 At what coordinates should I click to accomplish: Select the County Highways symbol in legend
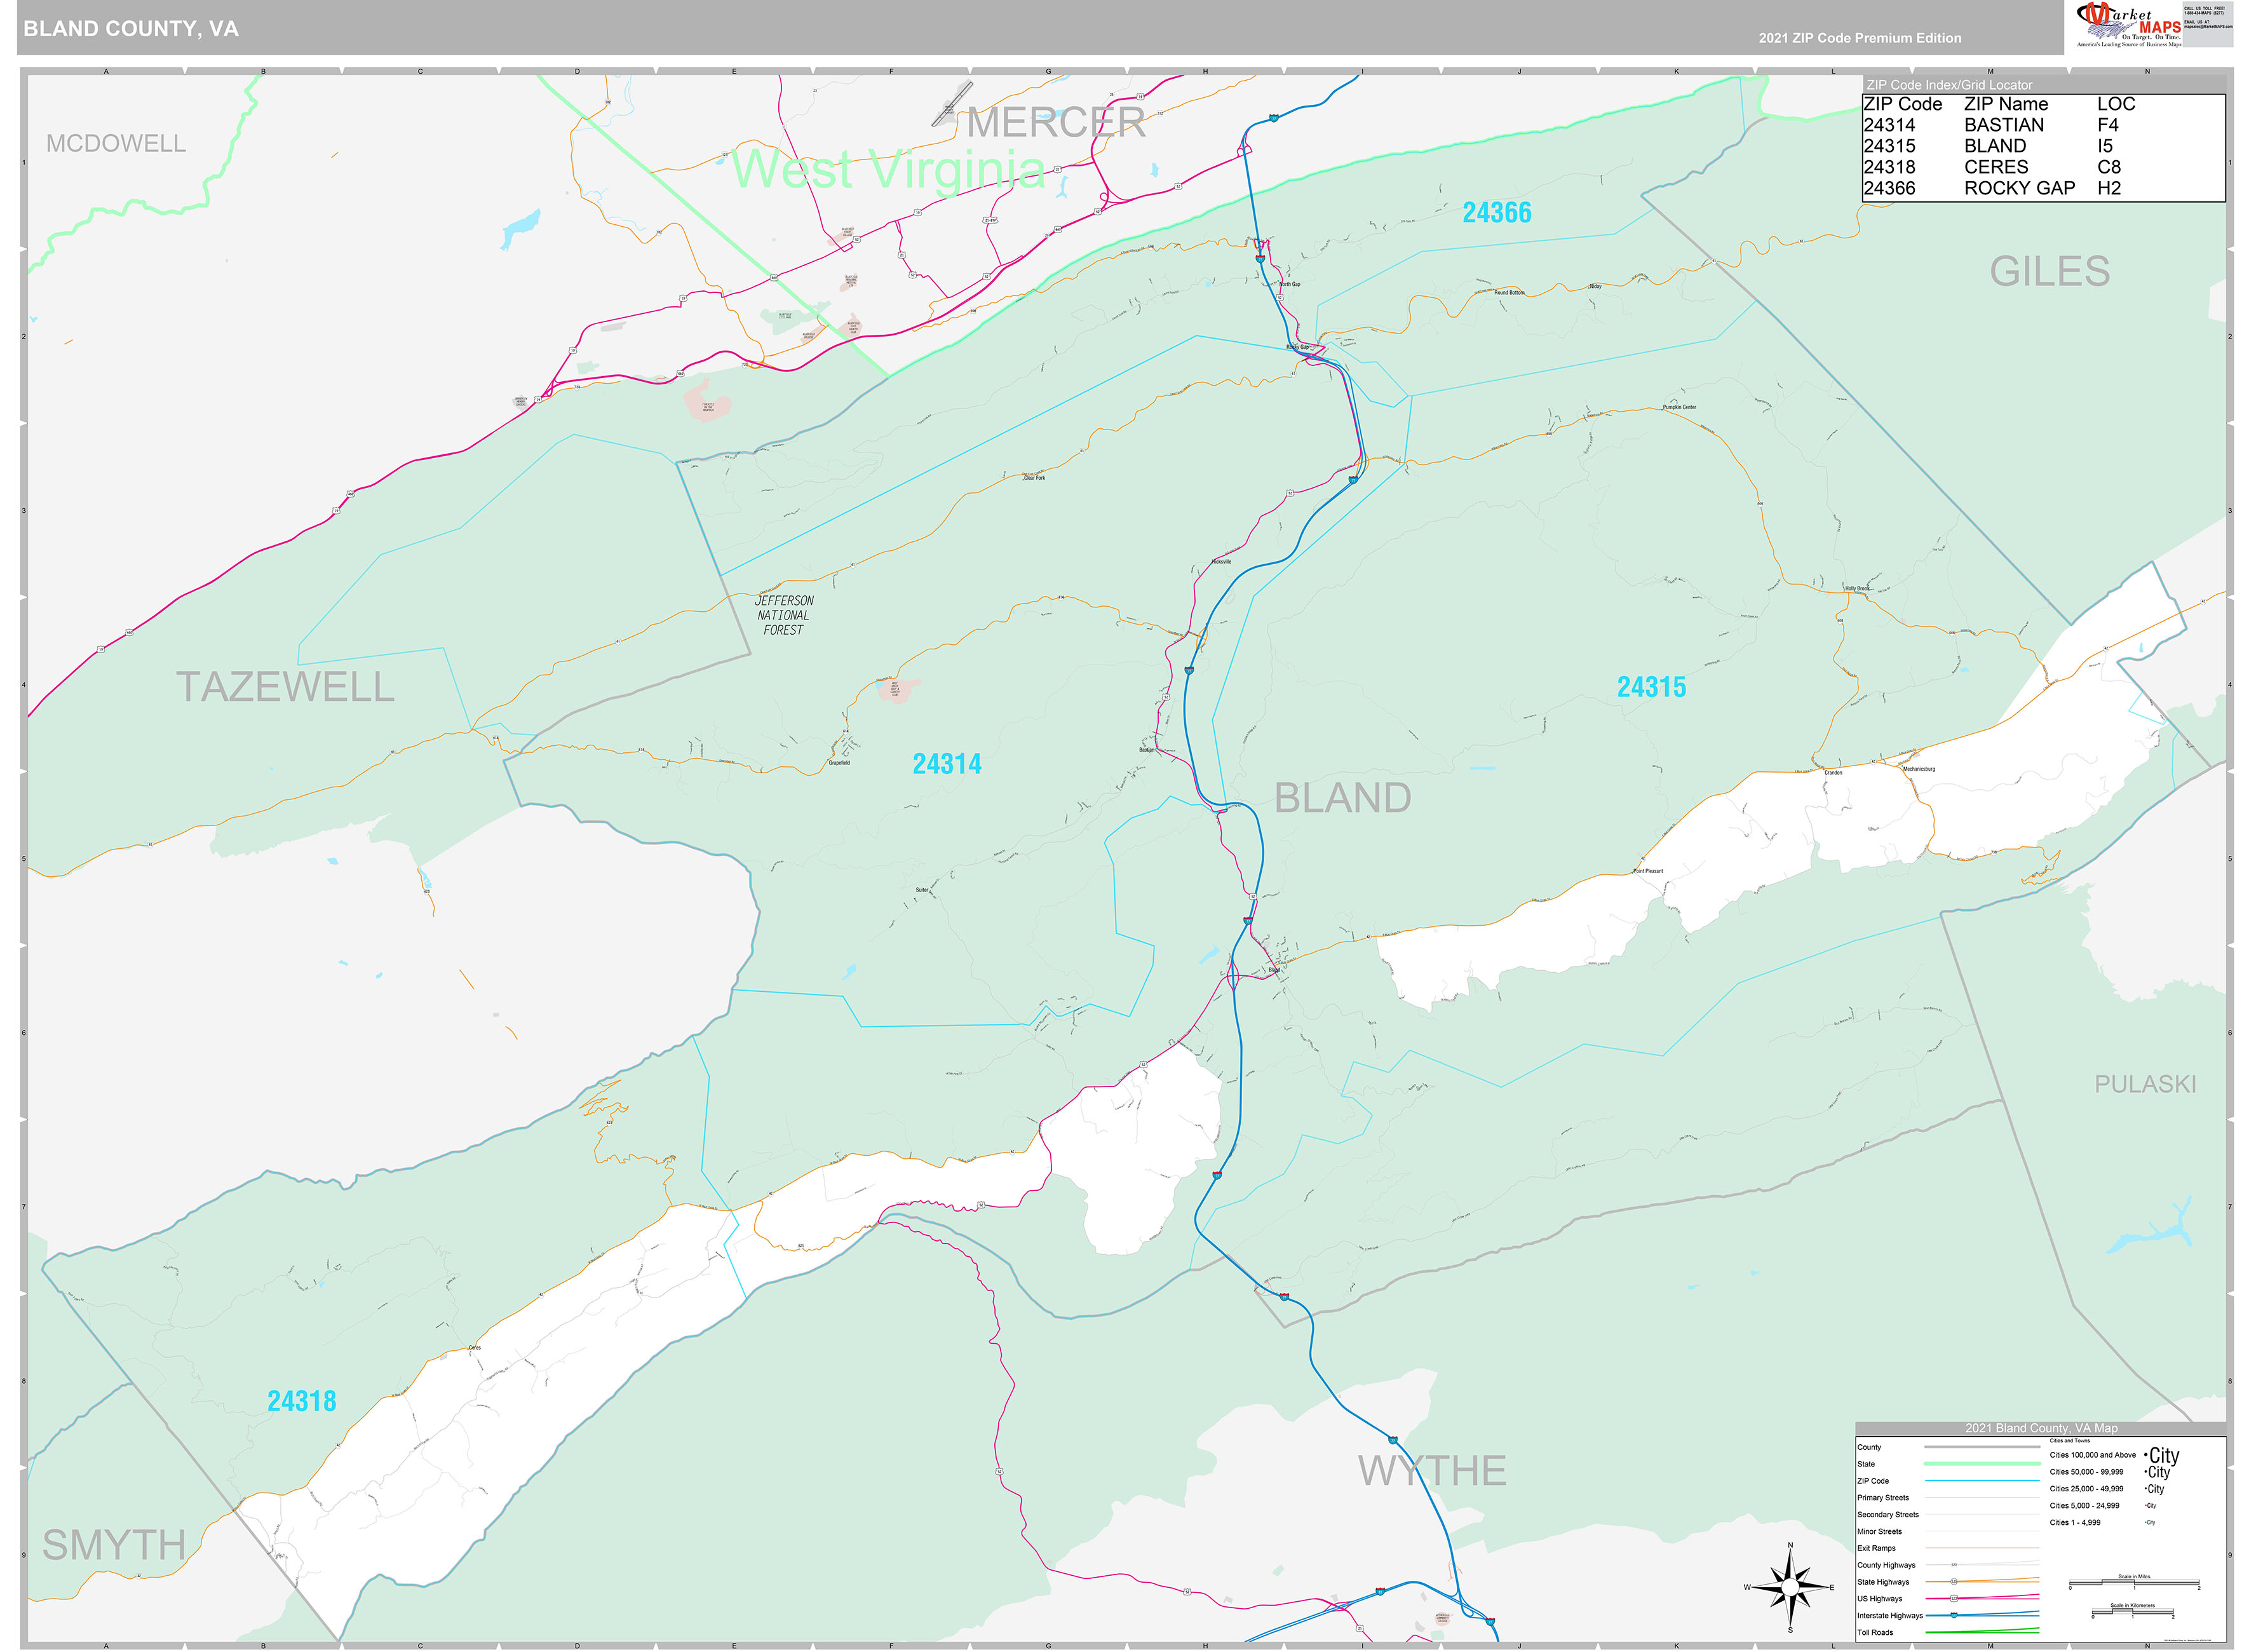click(1954, 1565)
